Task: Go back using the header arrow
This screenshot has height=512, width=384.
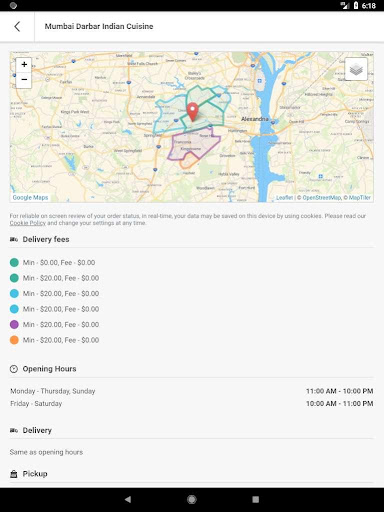Action: pyautogui.click(x=17, y=27)
